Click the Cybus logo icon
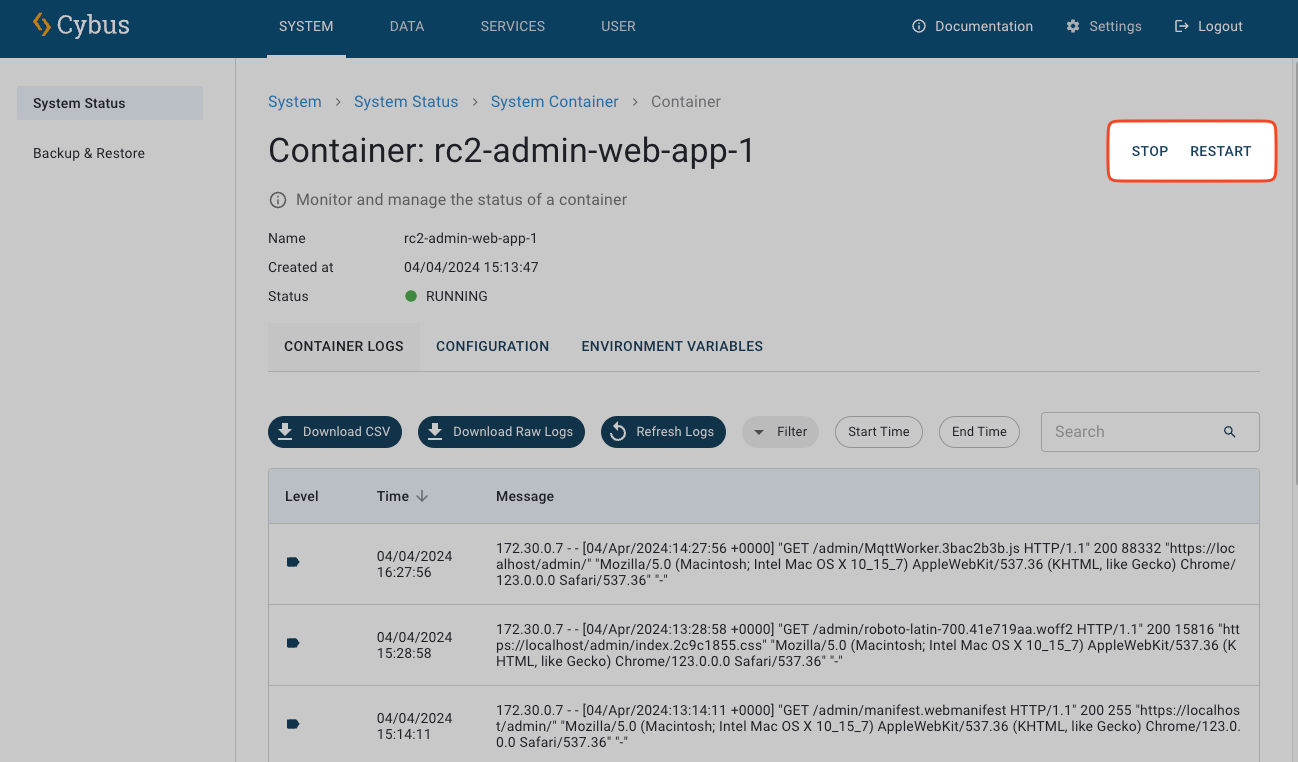The height and width of the screenshot is (762, 1298). [x=41, y=25]
